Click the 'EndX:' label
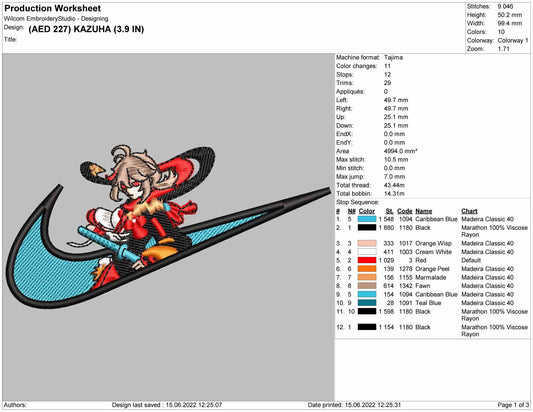533x412 pixels. pyautogui.click(x=344, y=134)
